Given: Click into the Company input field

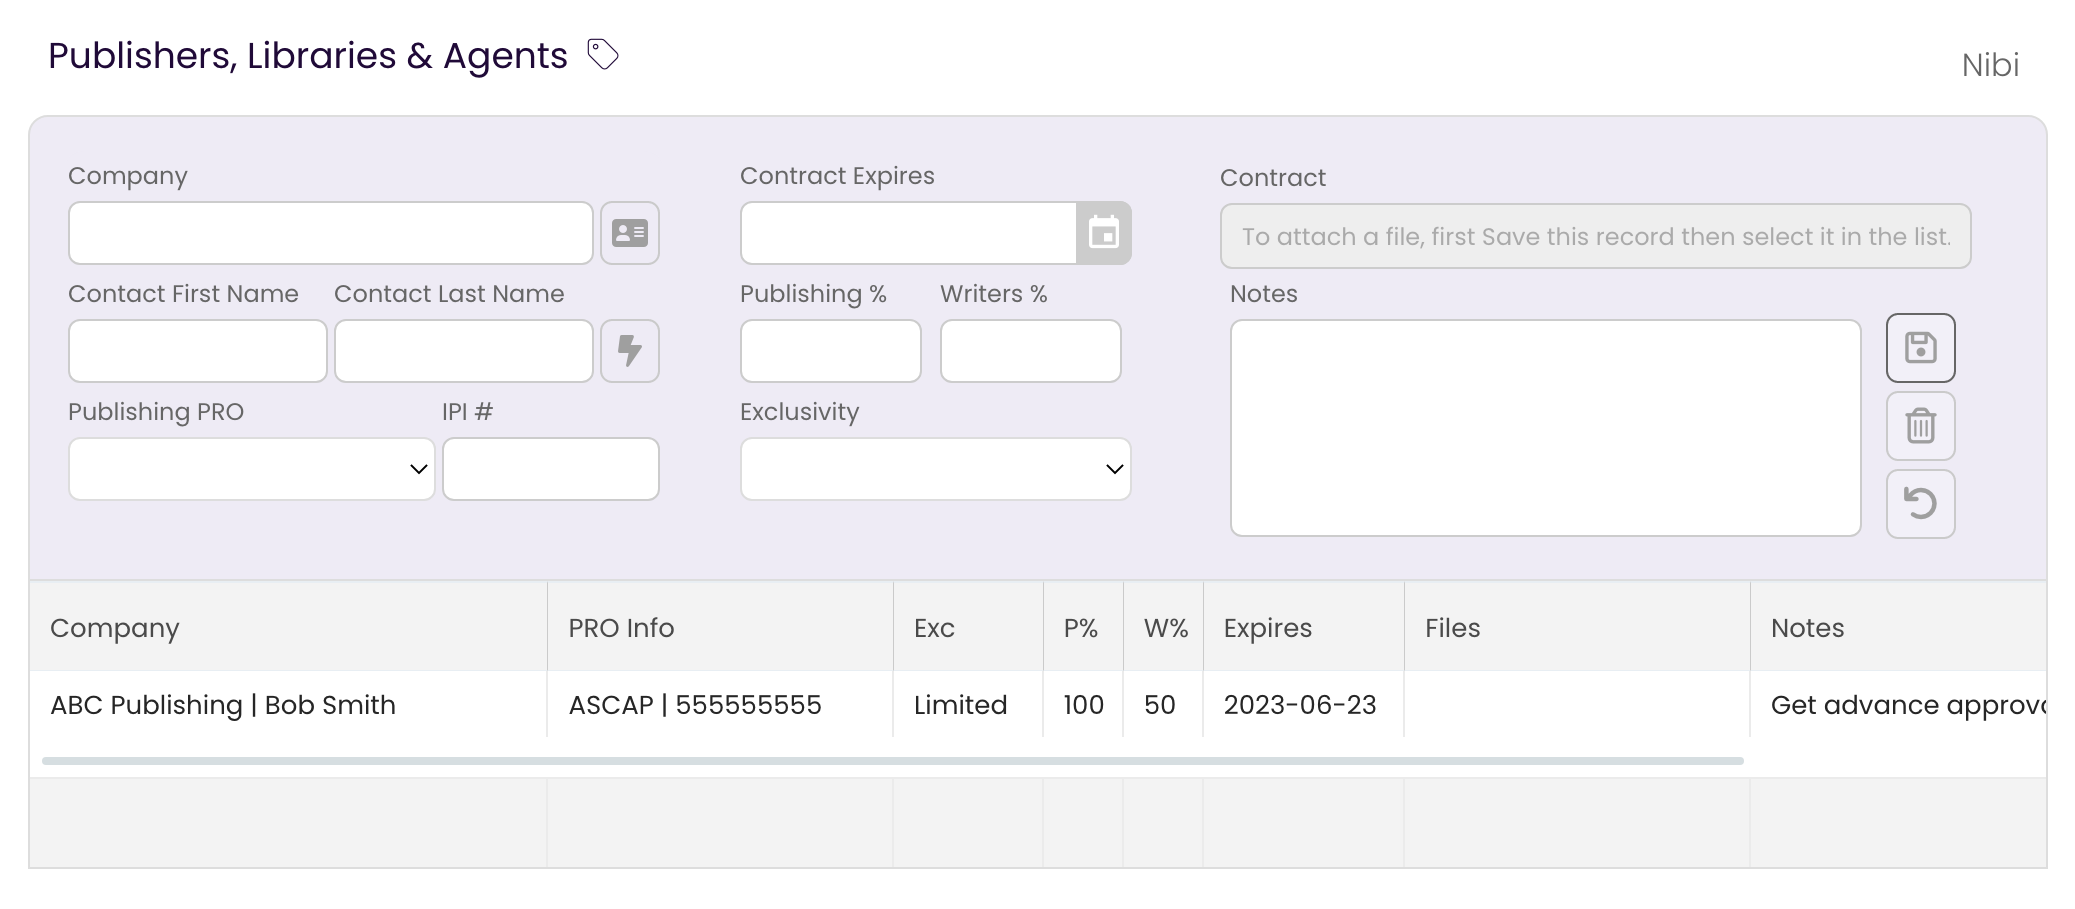Looking at the screenshot, I should tap(331, 233).
